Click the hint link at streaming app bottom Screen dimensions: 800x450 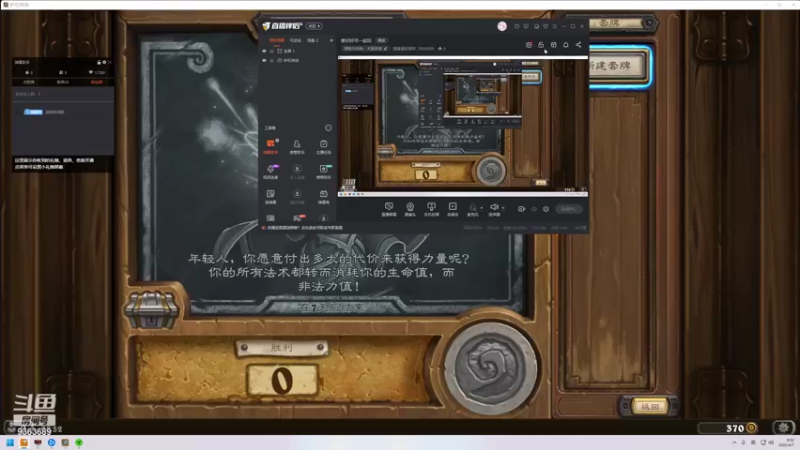point(304,228)
